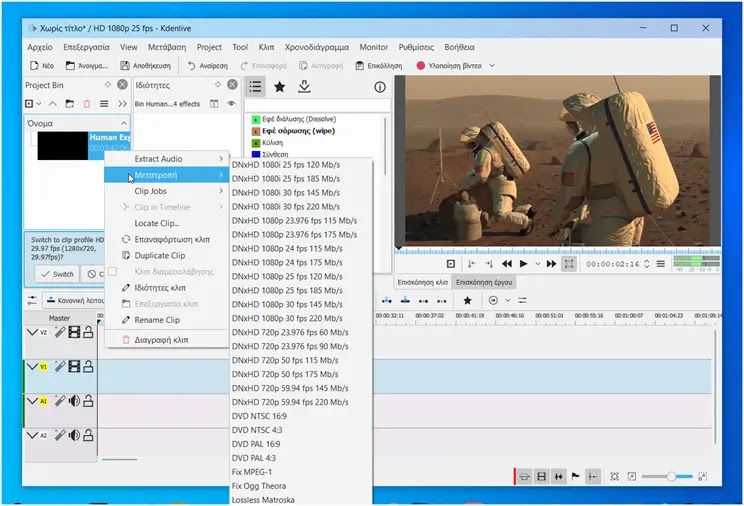Toggle the eye icon in Properties panel
The height and width of the screenshot is (506, 744).
pos(231,104)
